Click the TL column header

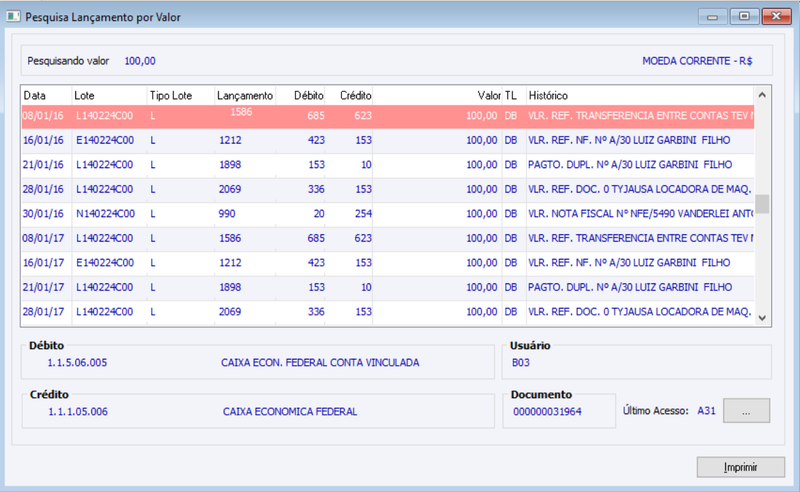[514, 95]
